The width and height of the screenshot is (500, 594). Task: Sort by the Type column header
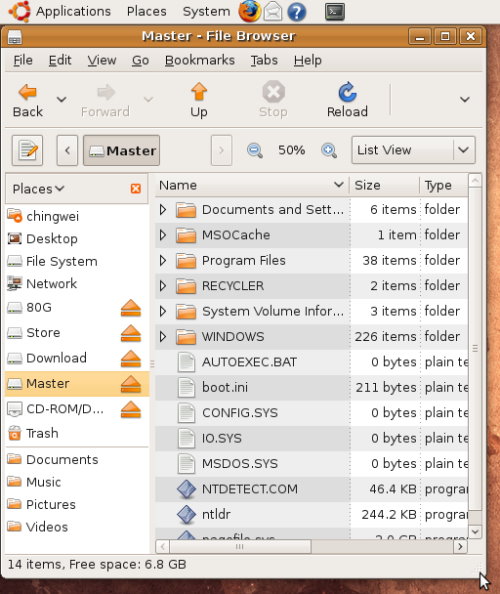coord(444,185)
